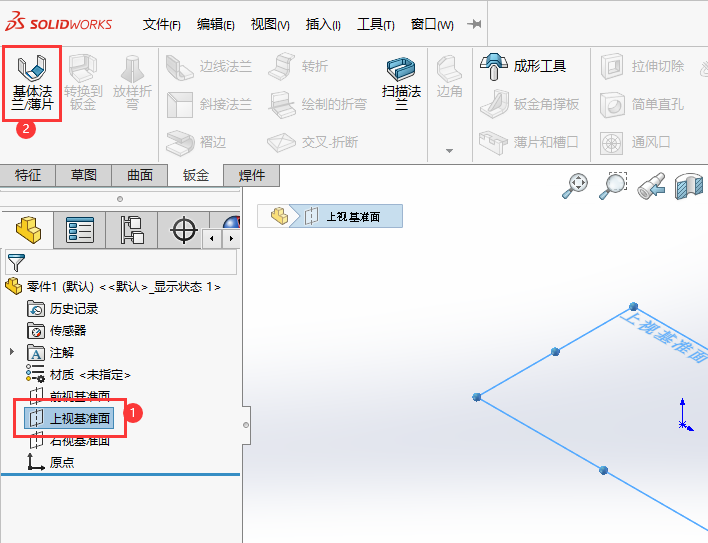Screen dimensions: 708x543
Task: Select 传感器 in feature tree
Action: (56, 331)
